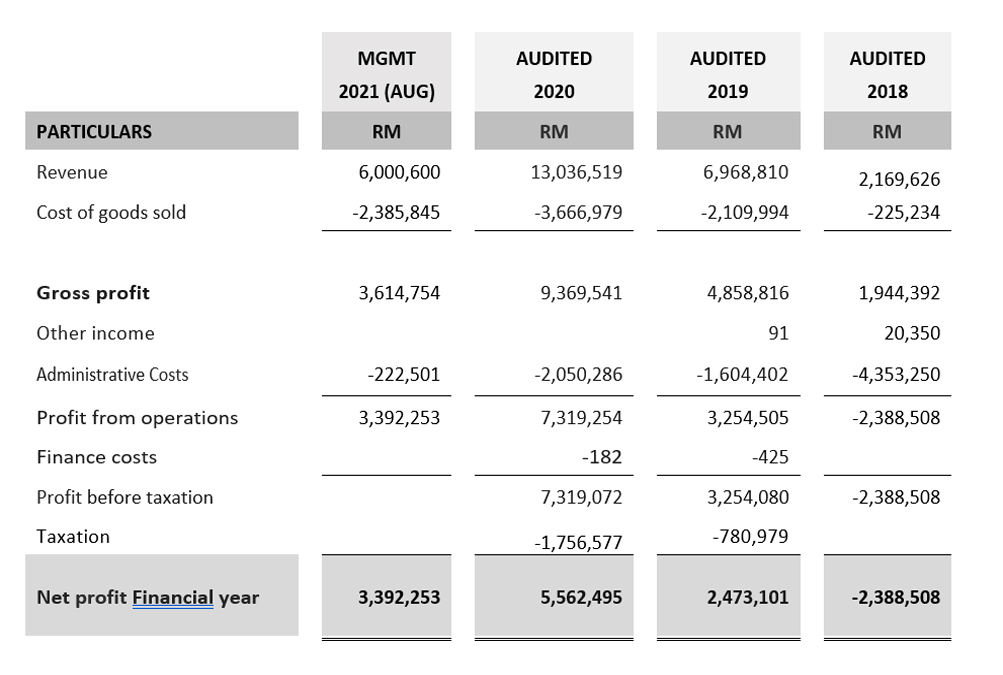Viewport: 1003px width, 675px height.
Task: Select the MGMT 2021 (AUG) column header
Action: (387, 75)
